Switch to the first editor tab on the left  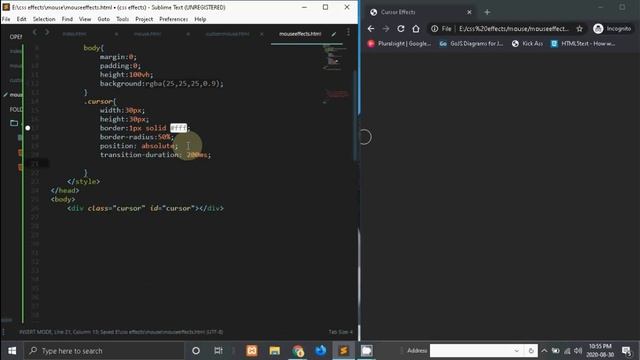point(74,34)
